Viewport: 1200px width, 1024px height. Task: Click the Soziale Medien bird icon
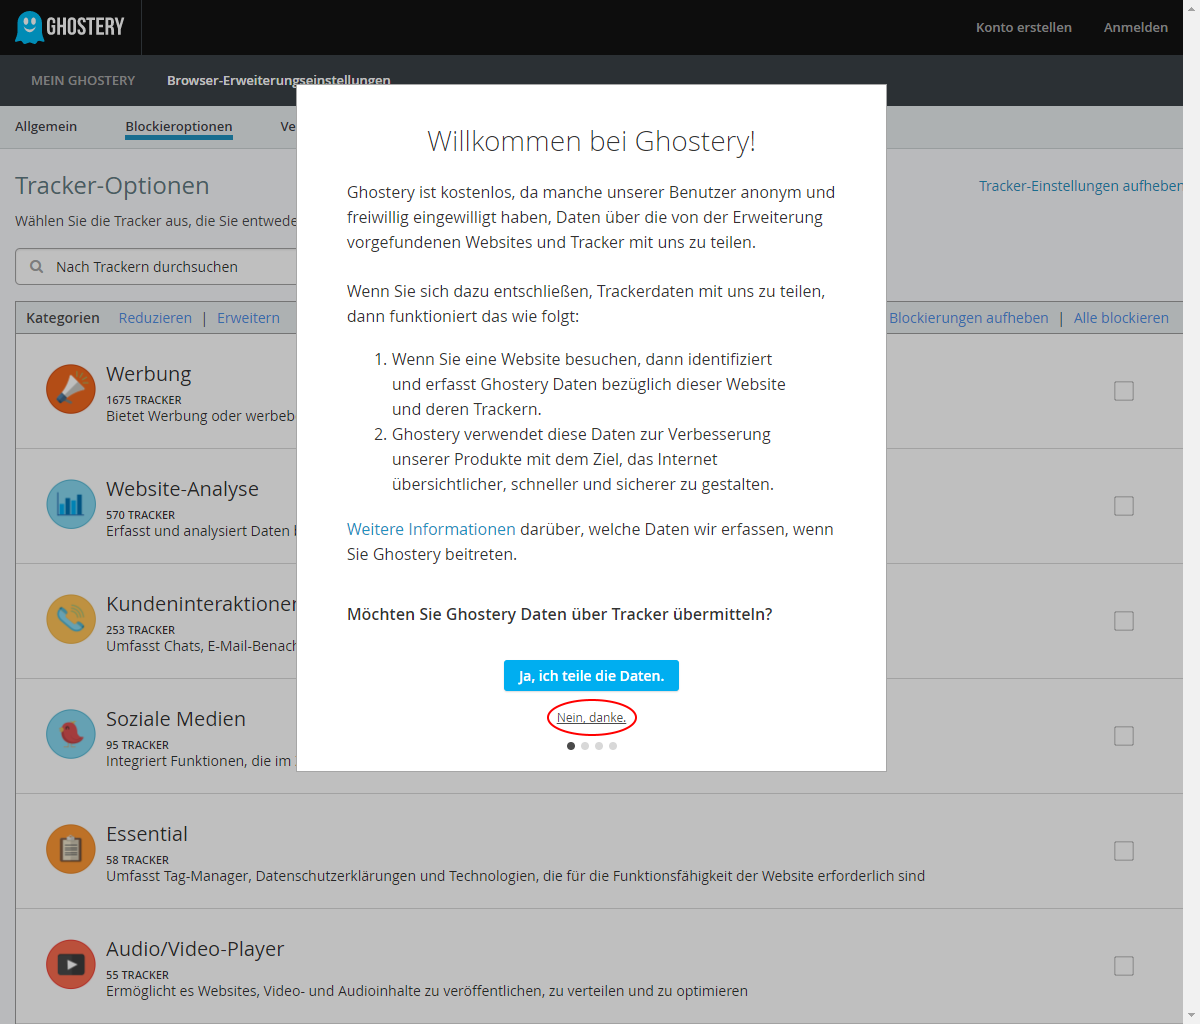point(71,734)
